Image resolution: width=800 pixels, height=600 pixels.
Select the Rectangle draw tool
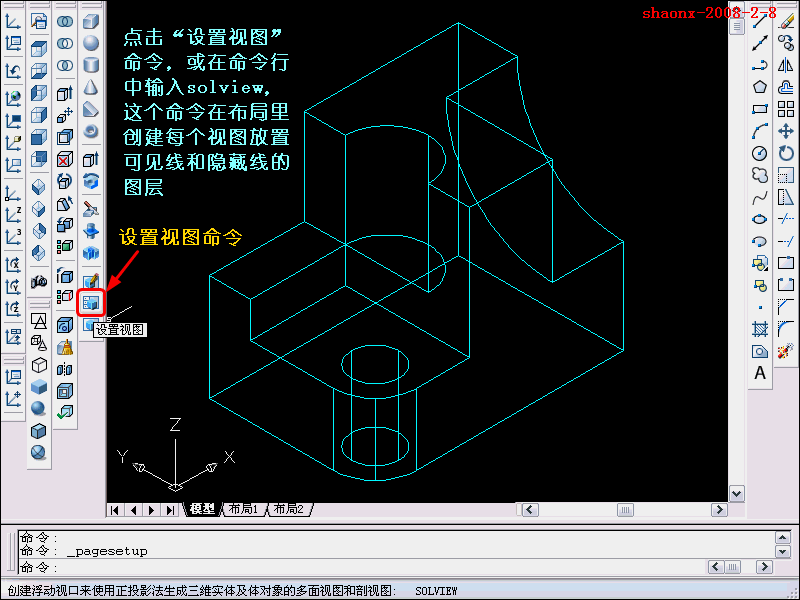[x=760, y=109]
